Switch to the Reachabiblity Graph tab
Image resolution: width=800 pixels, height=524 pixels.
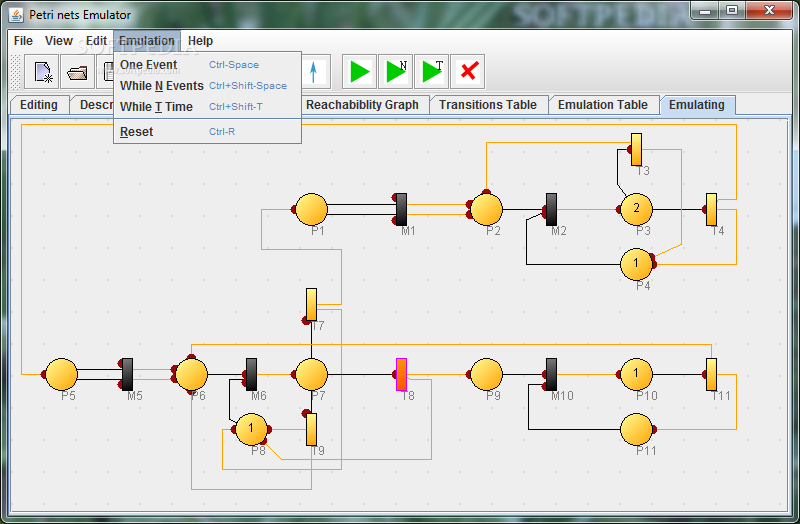pos(362,105)
